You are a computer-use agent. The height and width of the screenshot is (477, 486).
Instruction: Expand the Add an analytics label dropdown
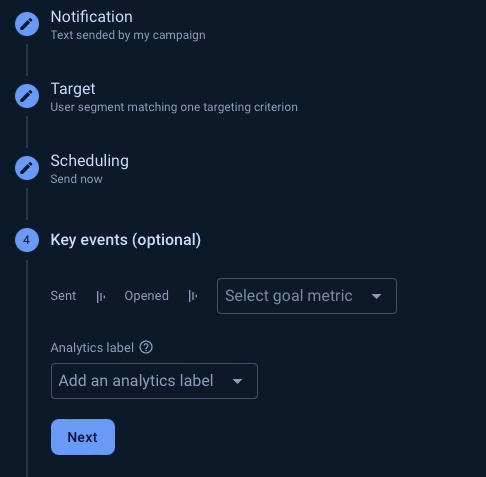tap(154, 381)
